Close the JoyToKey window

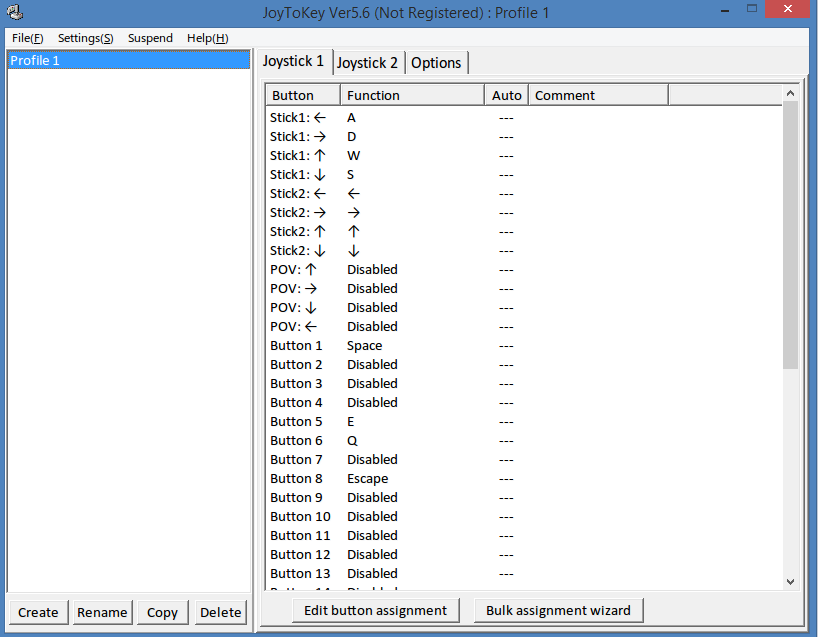(788, 9)
